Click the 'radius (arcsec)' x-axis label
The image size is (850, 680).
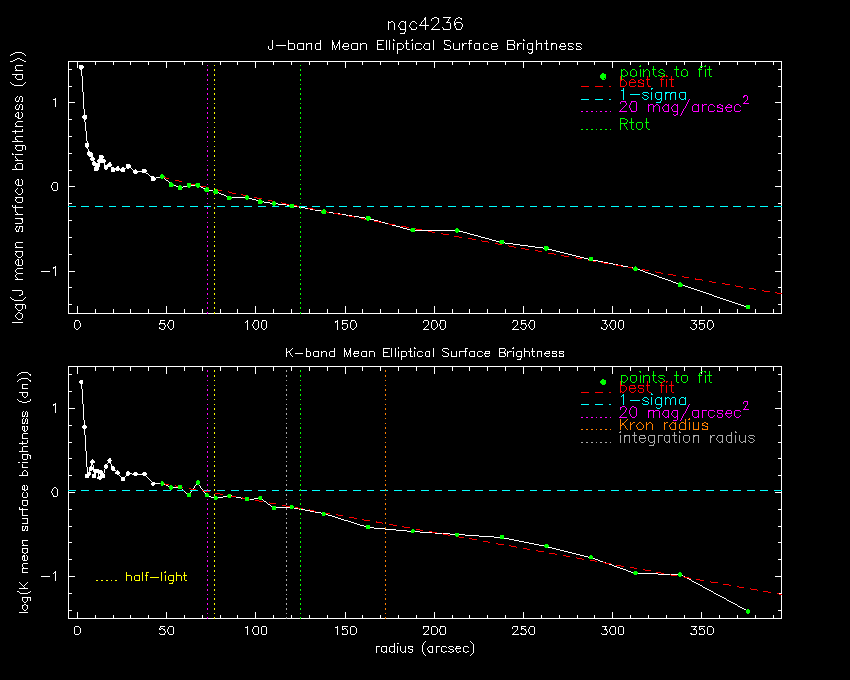[x=425, y=648]
